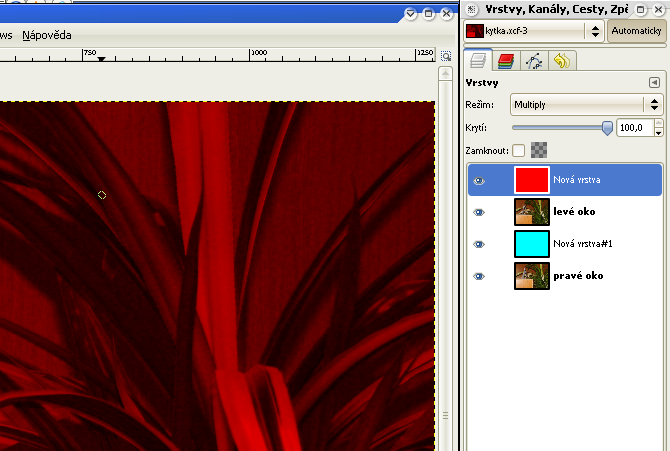Open the Nápověda menu
Screen dimensions: 670x451
tap(47, 35)
